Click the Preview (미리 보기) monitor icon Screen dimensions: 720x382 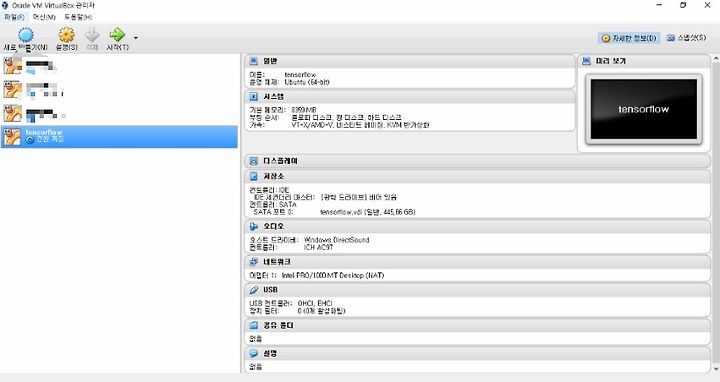click(586, 61)
